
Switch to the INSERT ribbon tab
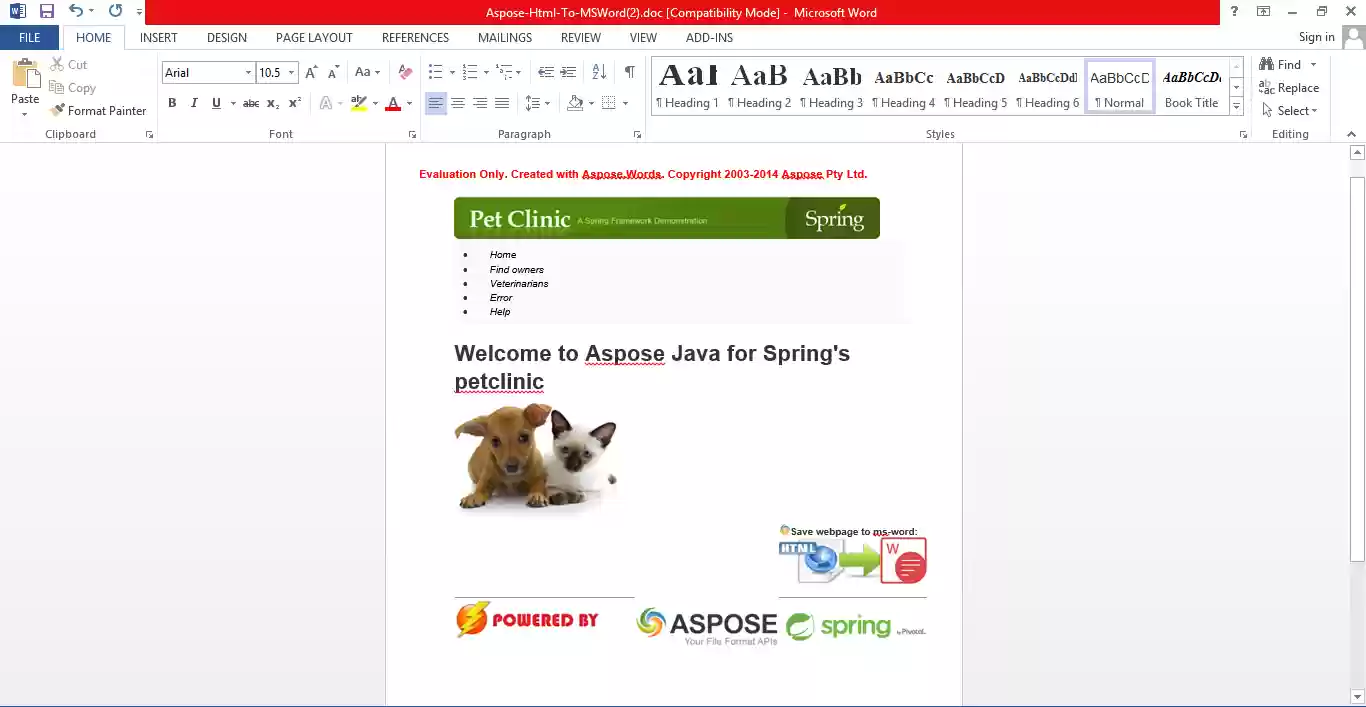point(158,37)
